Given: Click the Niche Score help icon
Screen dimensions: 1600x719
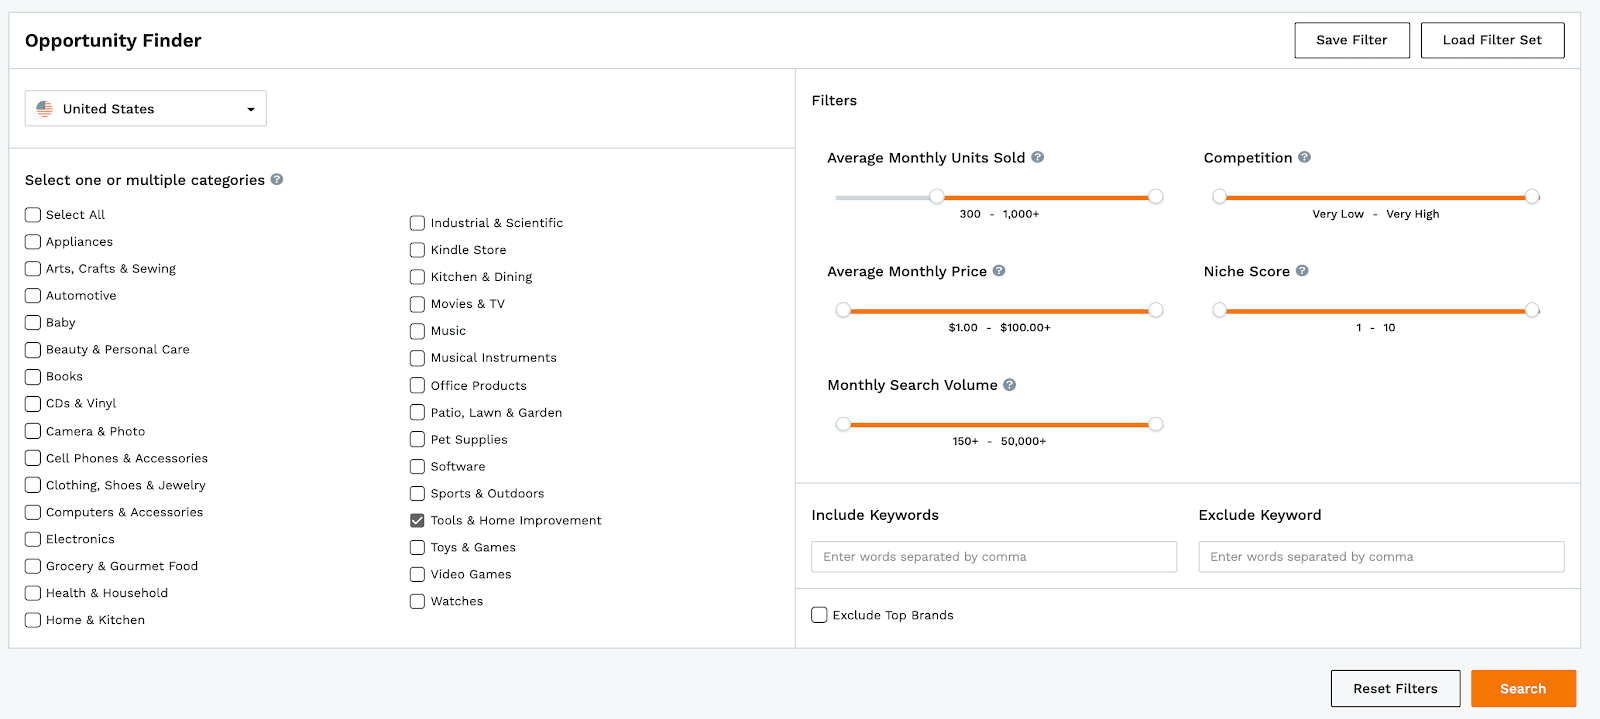Looking at the screenshot, I should pyautogui.click(x=1302, y=271).
